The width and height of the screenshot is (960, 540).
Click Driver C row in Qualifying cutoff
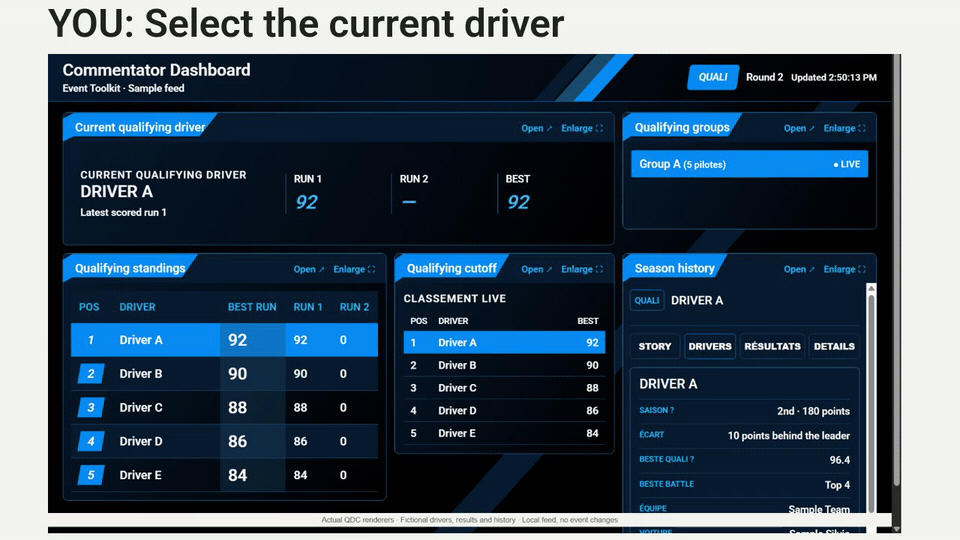click(x=504, y=388)
